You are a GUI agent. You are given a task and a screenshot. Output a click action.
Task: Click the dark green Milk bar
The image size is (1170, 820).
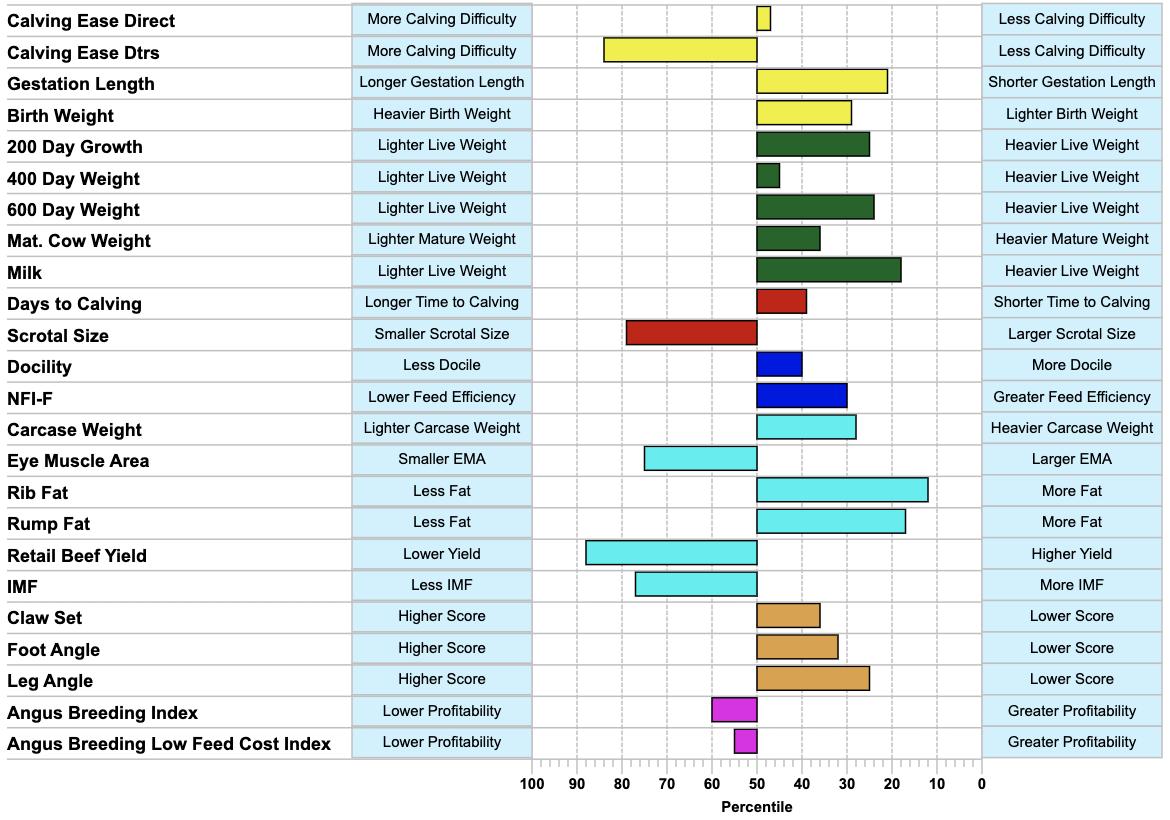(x=829, y=270)
